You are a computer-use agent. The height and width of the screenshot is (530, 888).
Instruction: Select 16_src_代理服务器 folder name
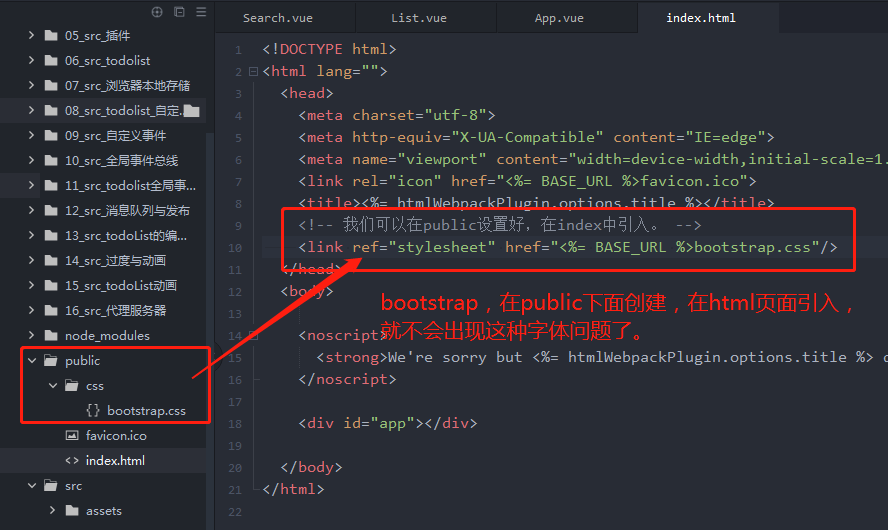pyautogui.click(x=116, y=310)
